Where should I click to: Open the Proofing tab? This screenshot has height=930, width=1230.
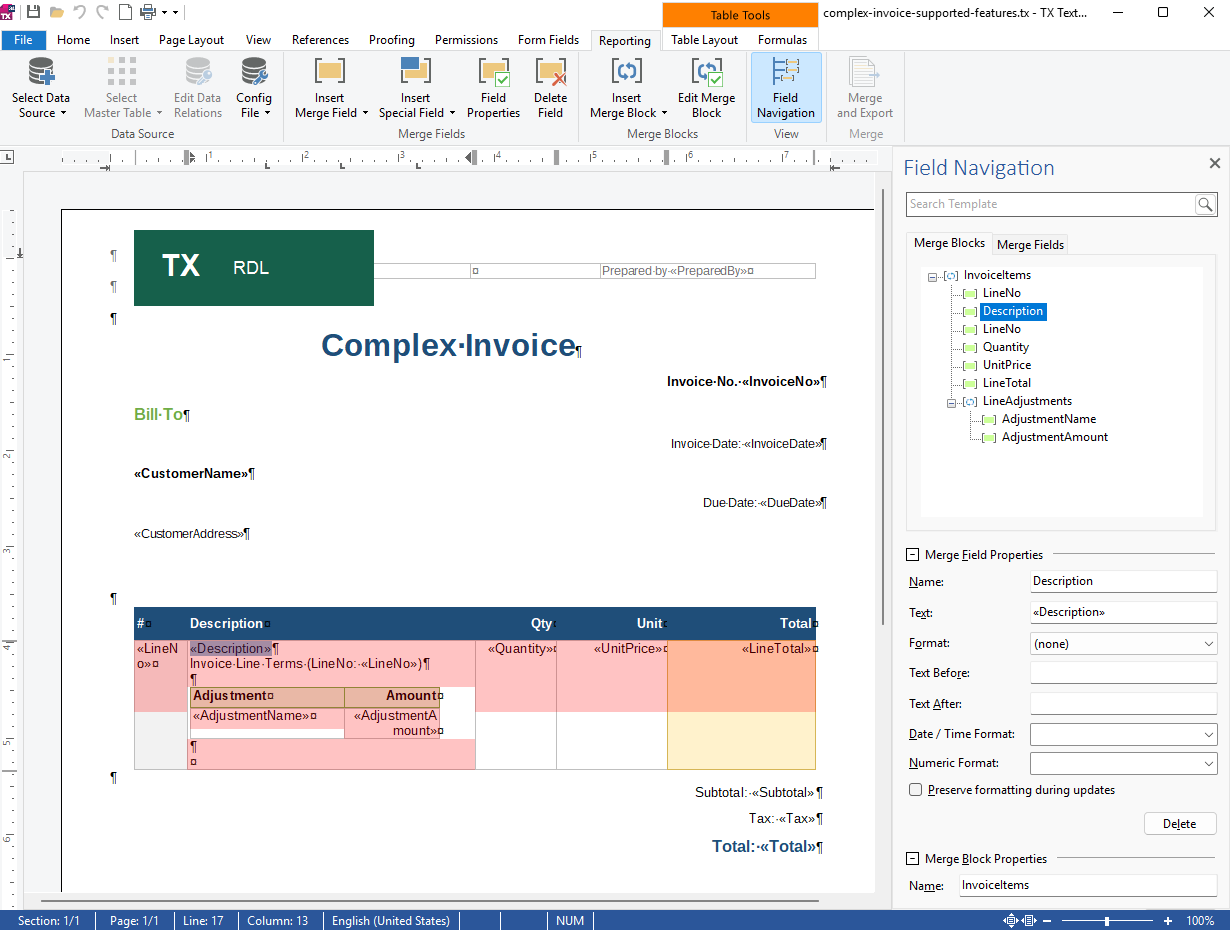[392, 40]
